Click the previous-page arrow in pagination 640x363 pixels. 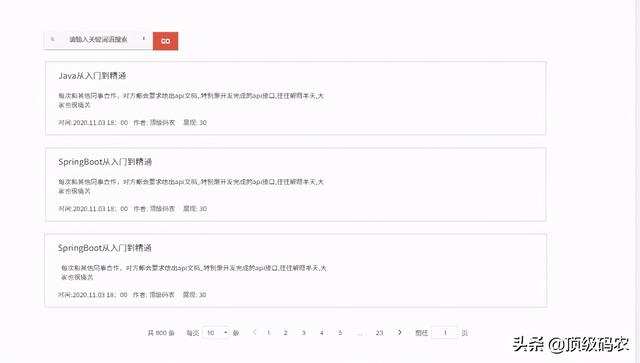click(x=255, y=332)
